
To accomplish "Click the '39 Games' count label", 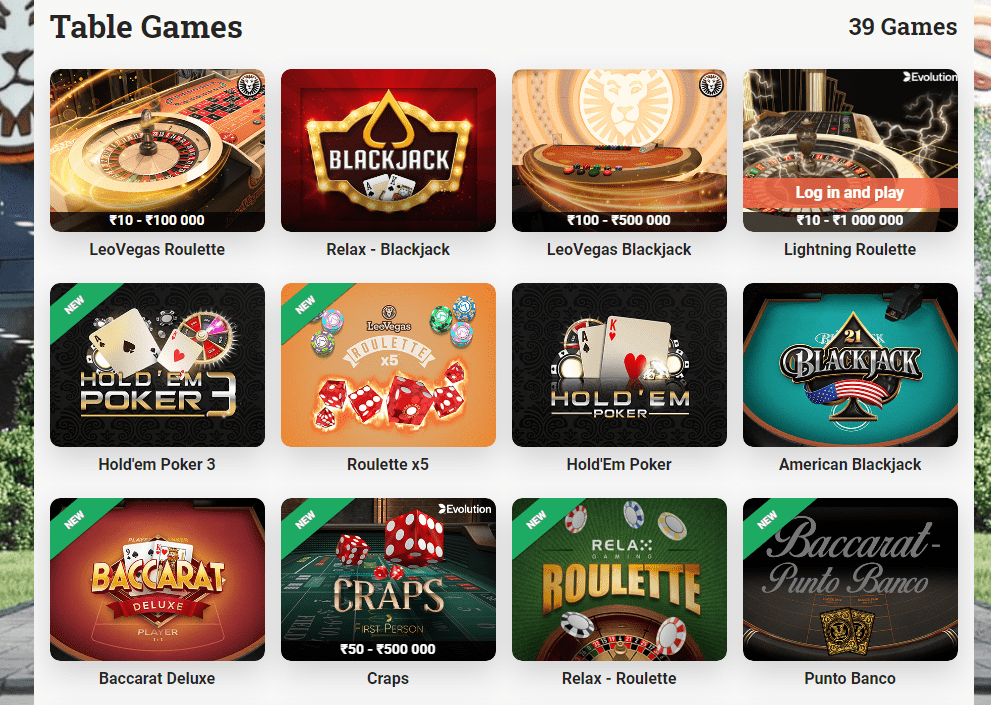I will tap(903, 27).
